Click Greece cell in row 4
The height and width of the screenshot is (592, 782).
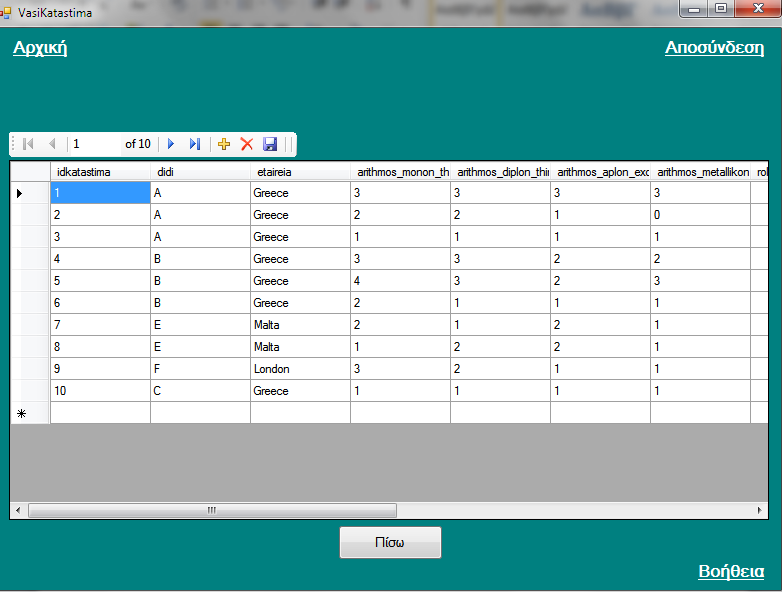pyautogui.click(x=300, y=259)
